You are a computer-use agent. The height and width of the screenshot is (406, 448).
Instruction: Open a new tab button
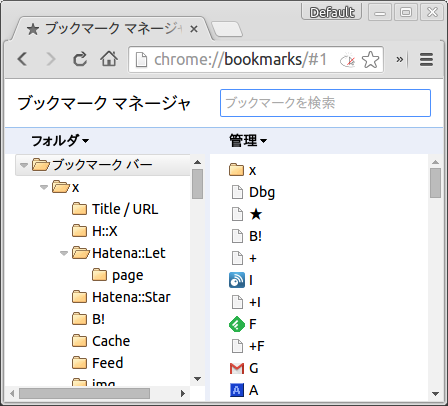227,29
